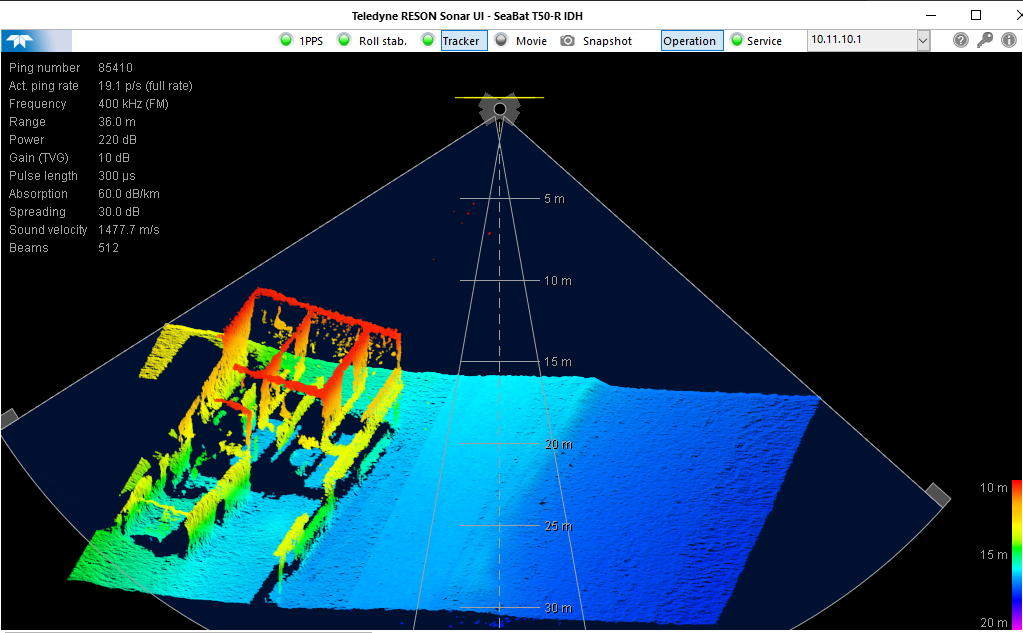Open the information icon at top right
Viewport: 1023px width, 633px height.
pos(1008,41)
